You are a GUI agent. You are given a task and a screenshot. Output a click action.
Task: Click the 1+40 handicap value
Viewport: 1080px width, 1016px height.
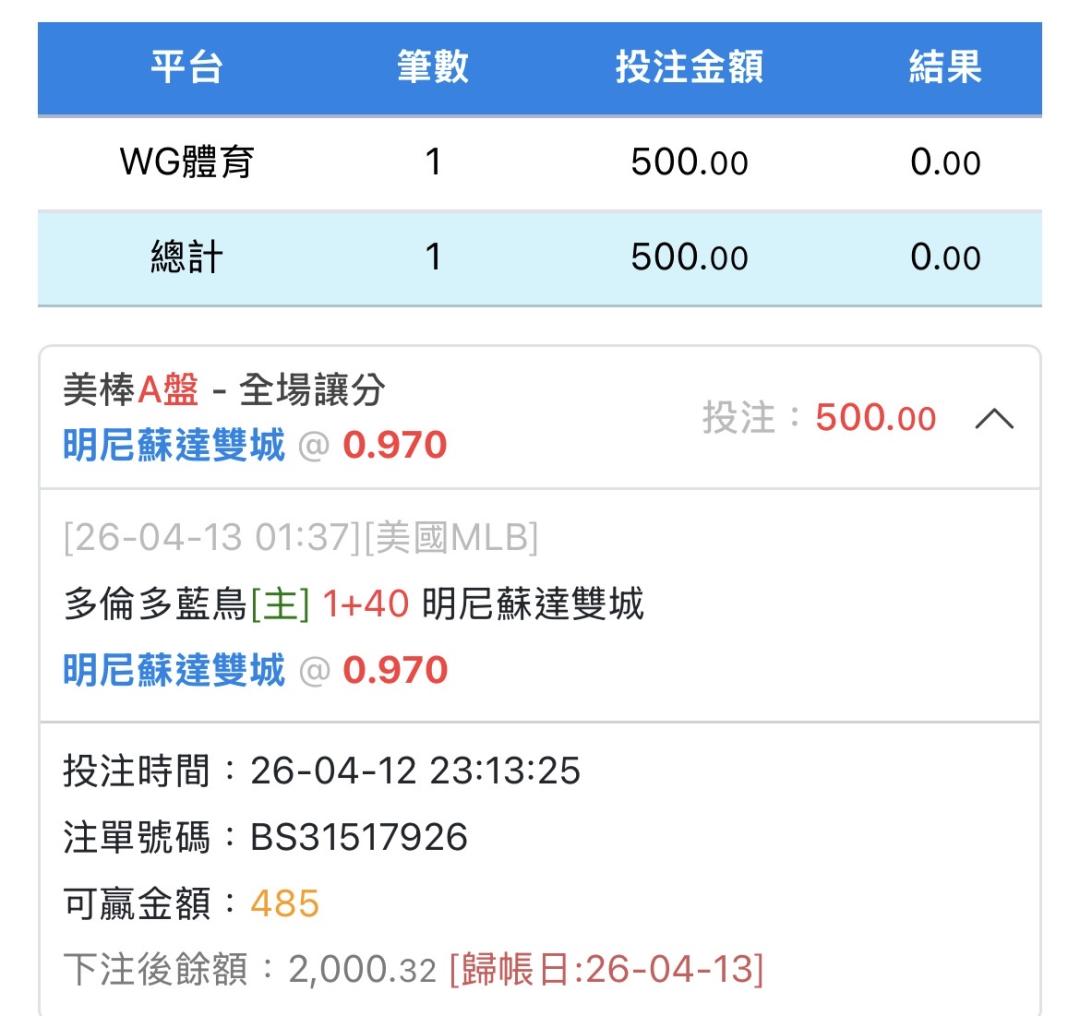(365, 605)
